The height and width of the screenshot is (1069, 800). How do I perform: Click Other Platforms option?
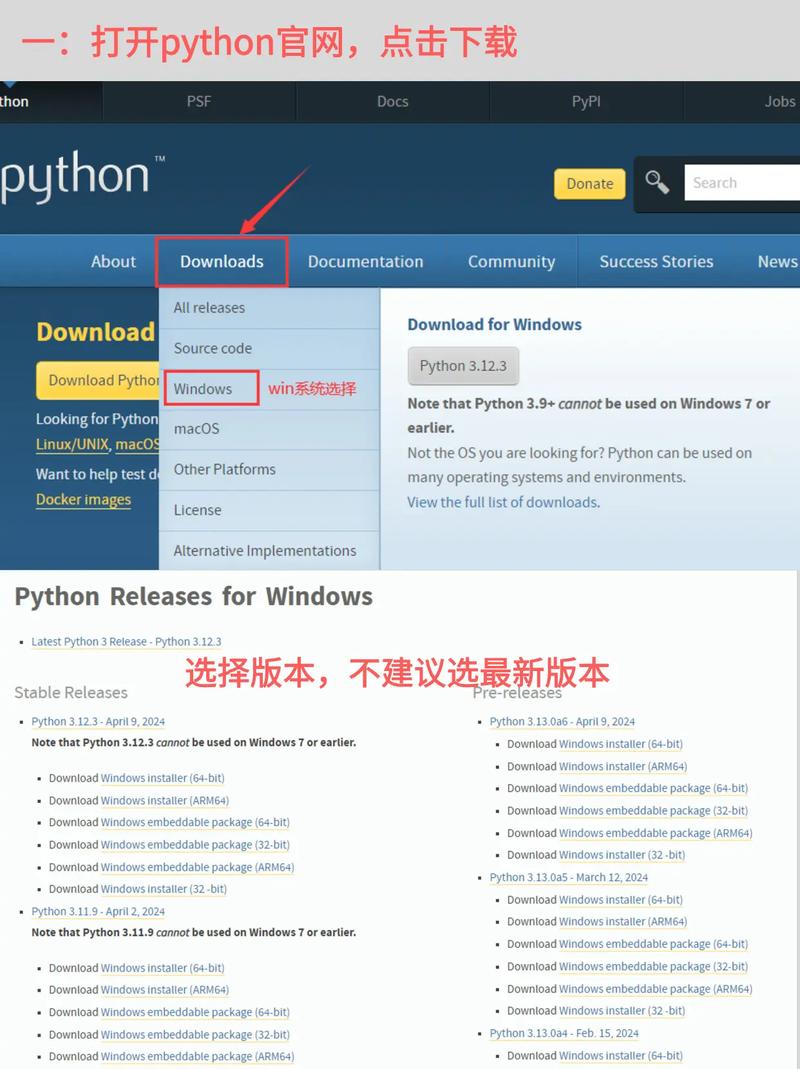tap(225, 469)
